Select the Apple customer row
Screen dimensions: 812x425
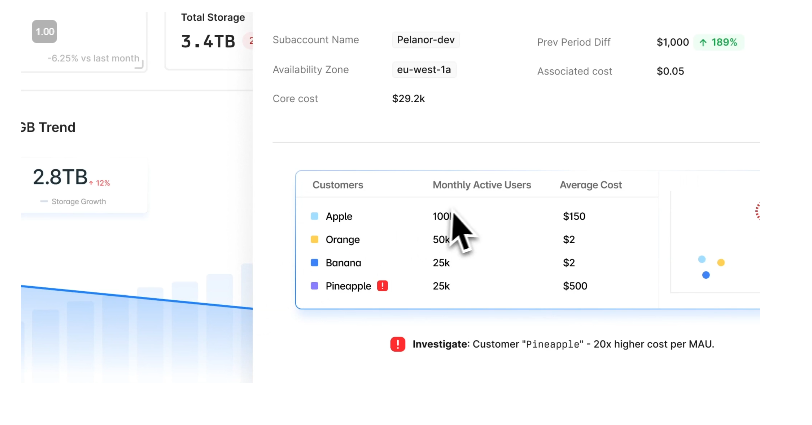point(339,216)
